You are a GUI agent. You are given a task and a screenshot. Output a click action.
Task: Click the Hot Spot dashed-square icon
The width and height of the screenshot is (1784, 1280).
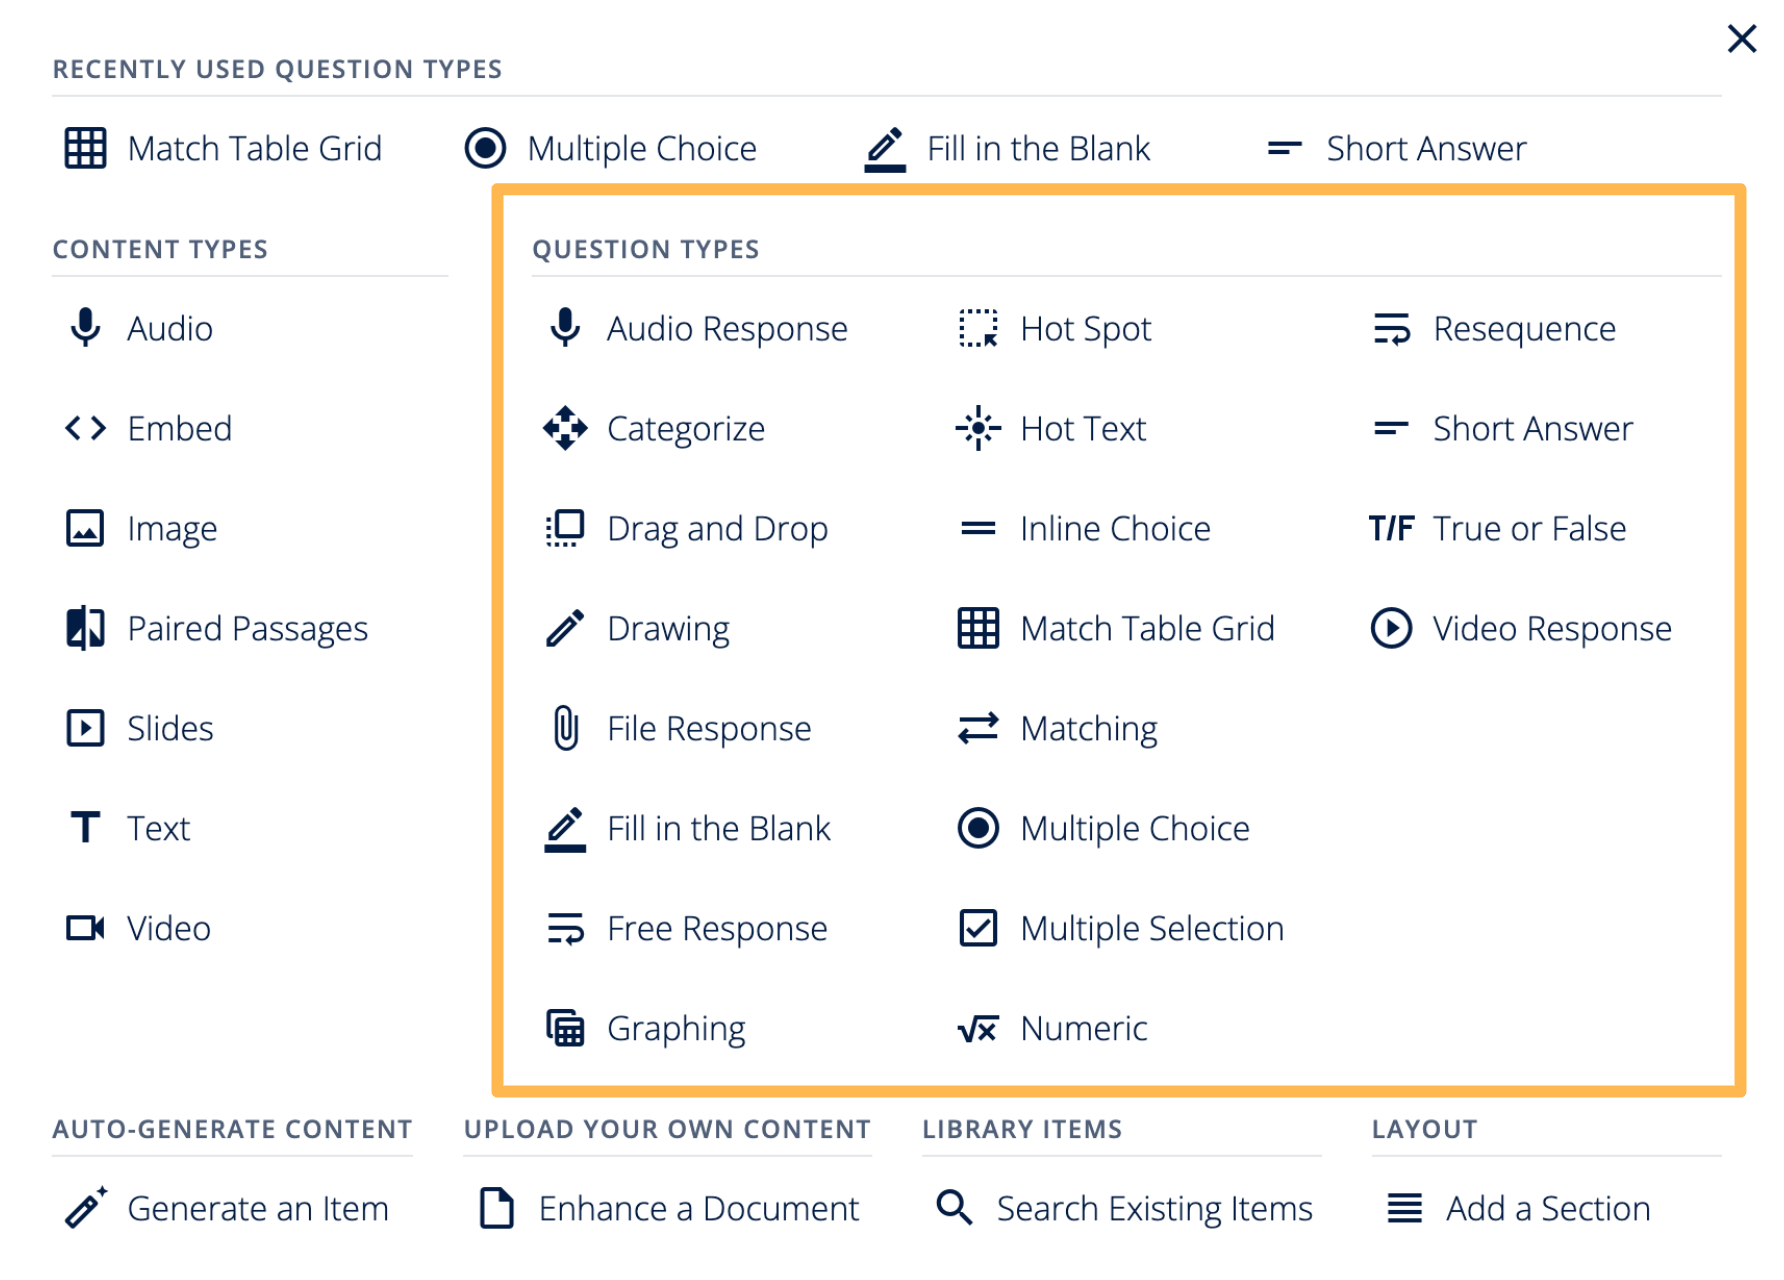[x=978, y=328]
